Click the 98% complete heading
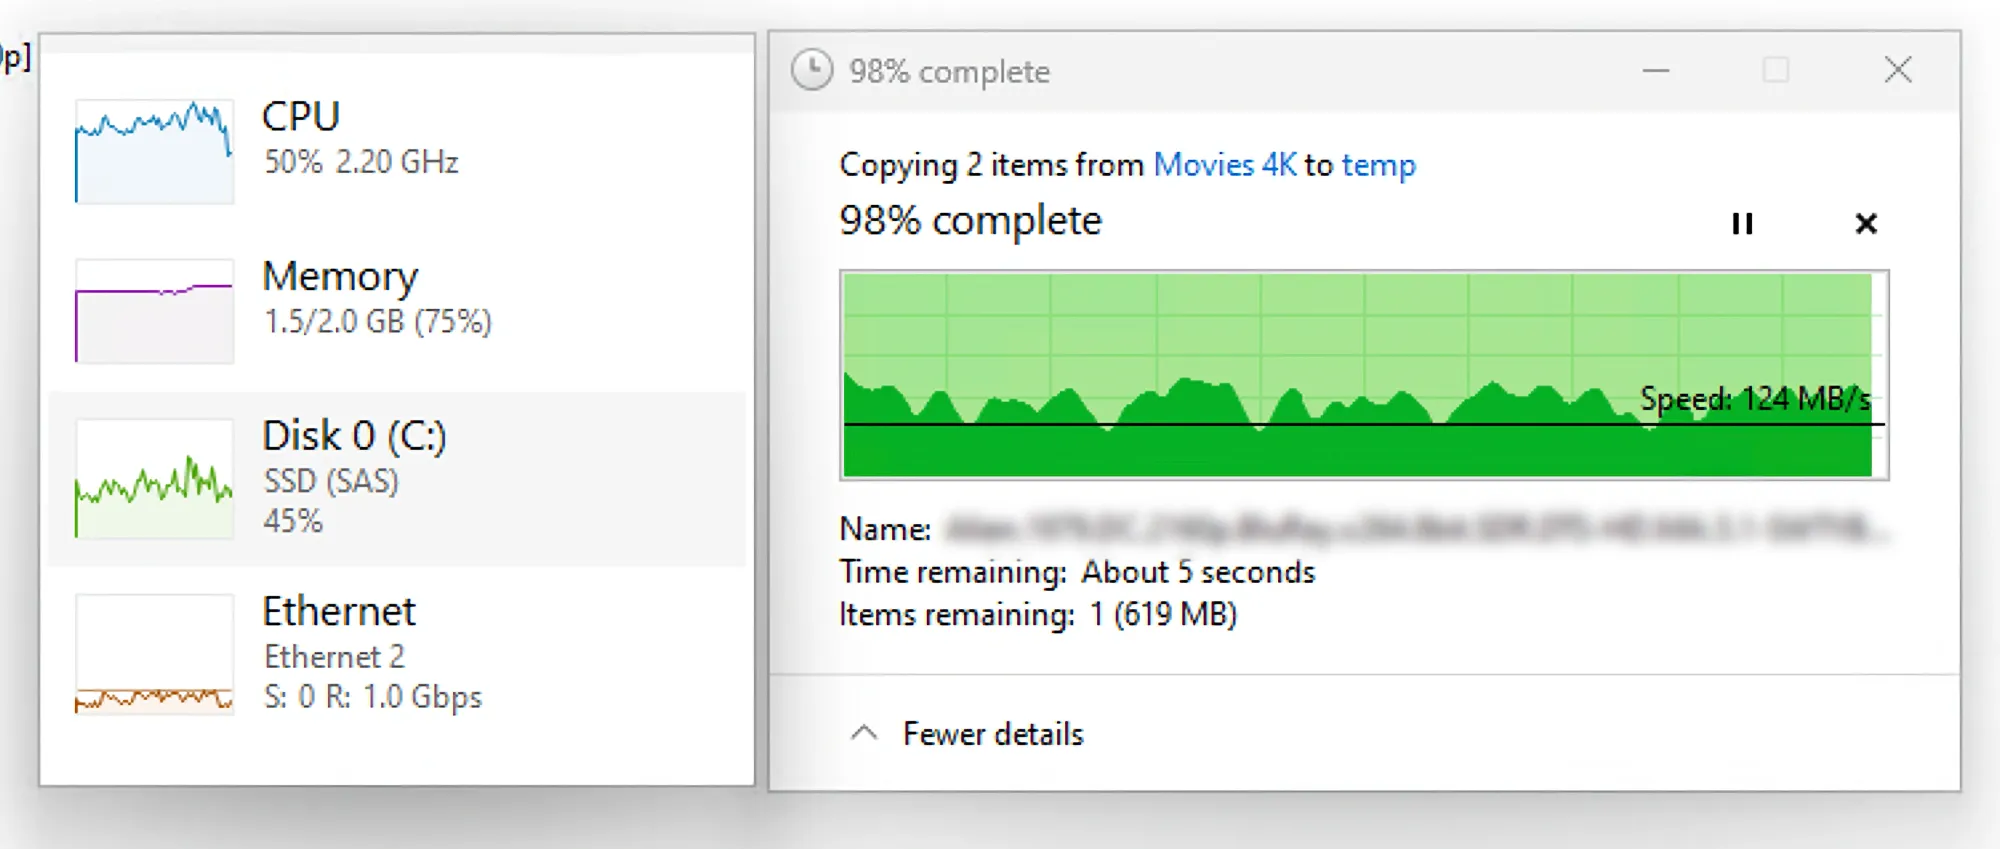 (x=969, y=221)
